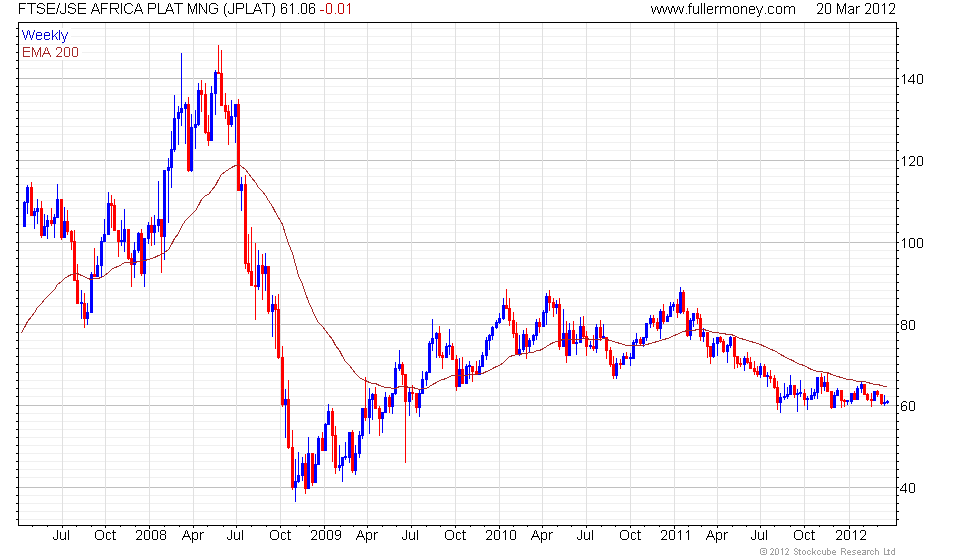Click the red 'EMA 200' legend label

click(51, 52)
